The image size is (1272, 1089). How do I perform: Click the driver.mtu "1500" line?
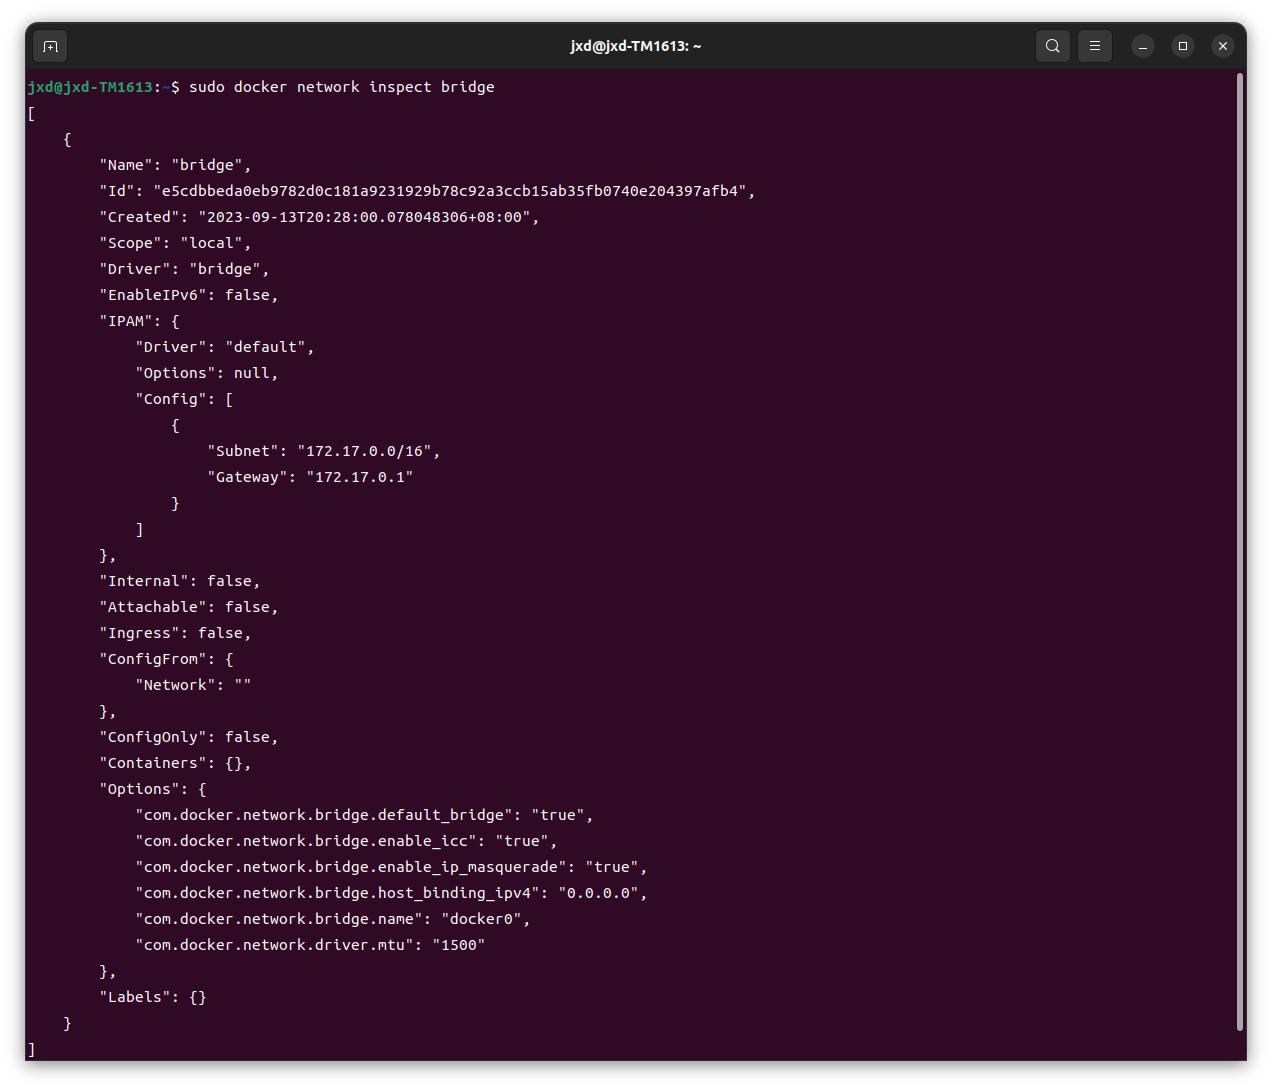(x=311, y=945)
